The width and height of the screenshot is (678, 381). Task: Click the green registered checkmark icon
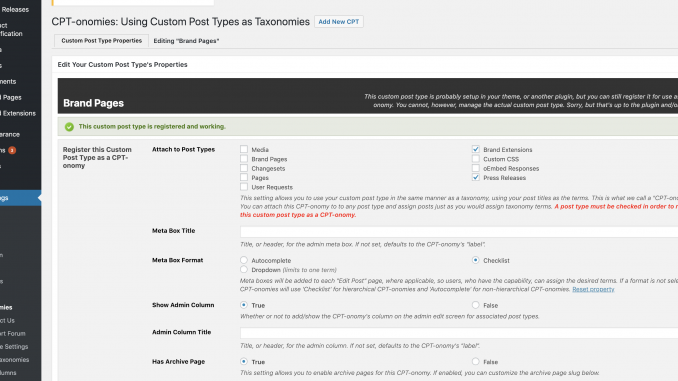click(69, 127)
